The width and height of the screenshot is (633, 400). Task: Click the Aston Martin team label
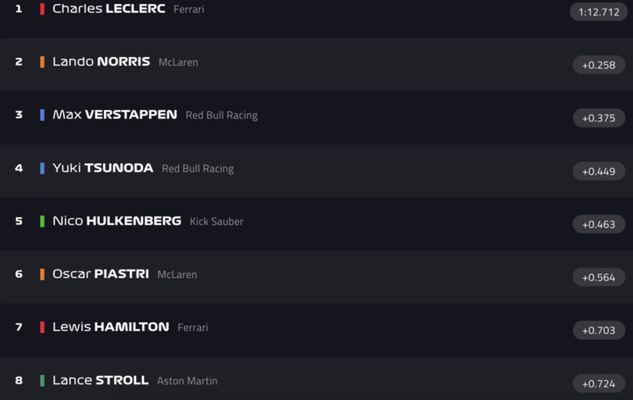187,381
